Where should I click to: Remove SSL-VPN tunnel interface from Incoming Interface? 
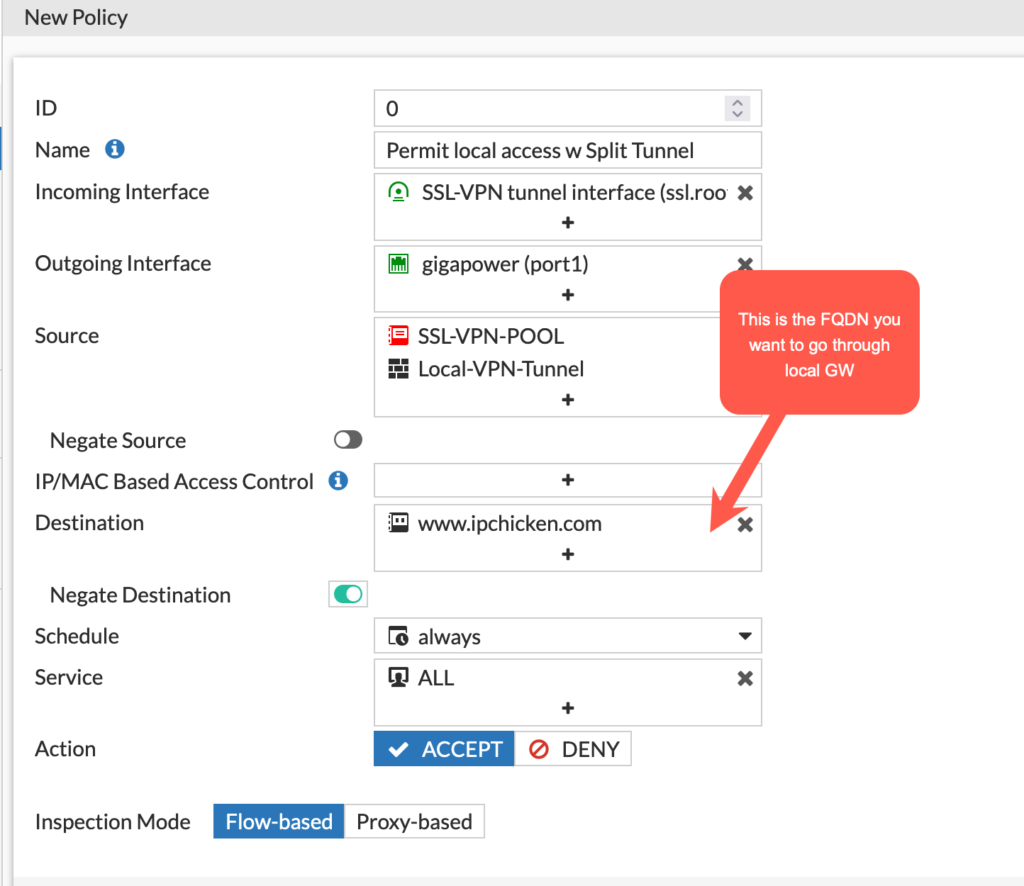(x=745, y=193)
